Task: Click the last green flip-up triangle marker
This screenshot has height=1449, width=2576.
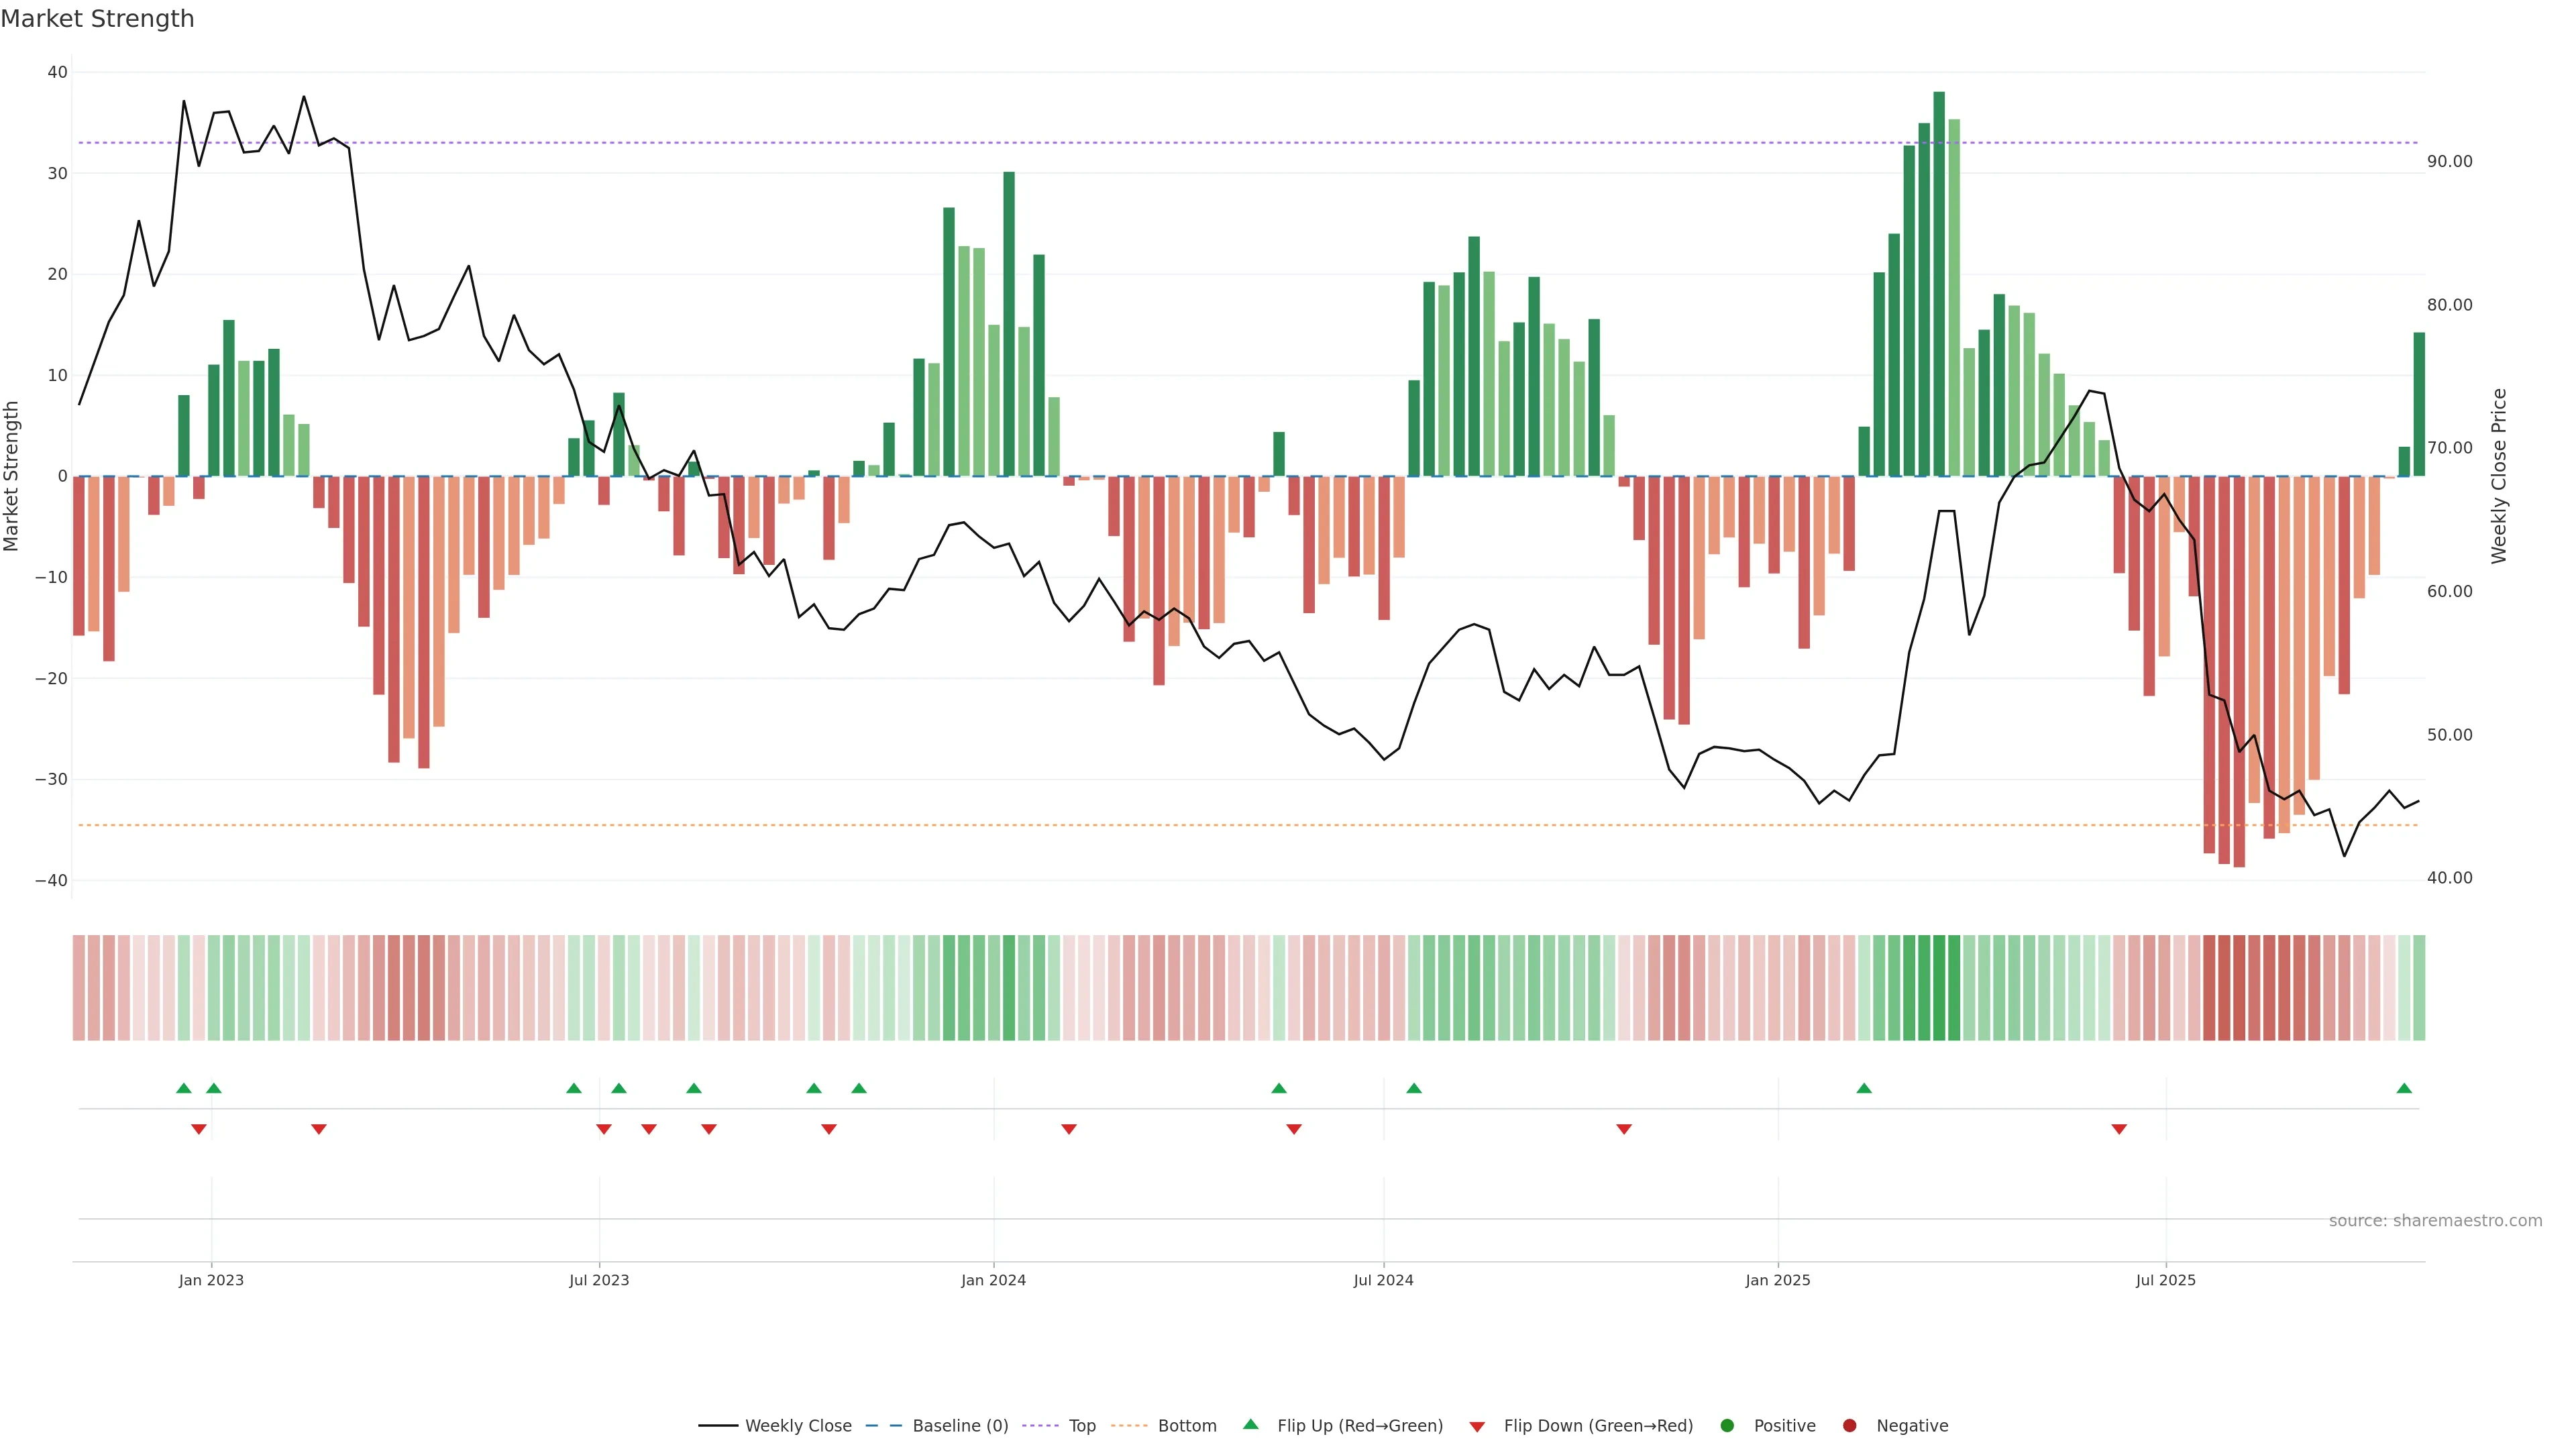Action: (x=2404, y=1088)
